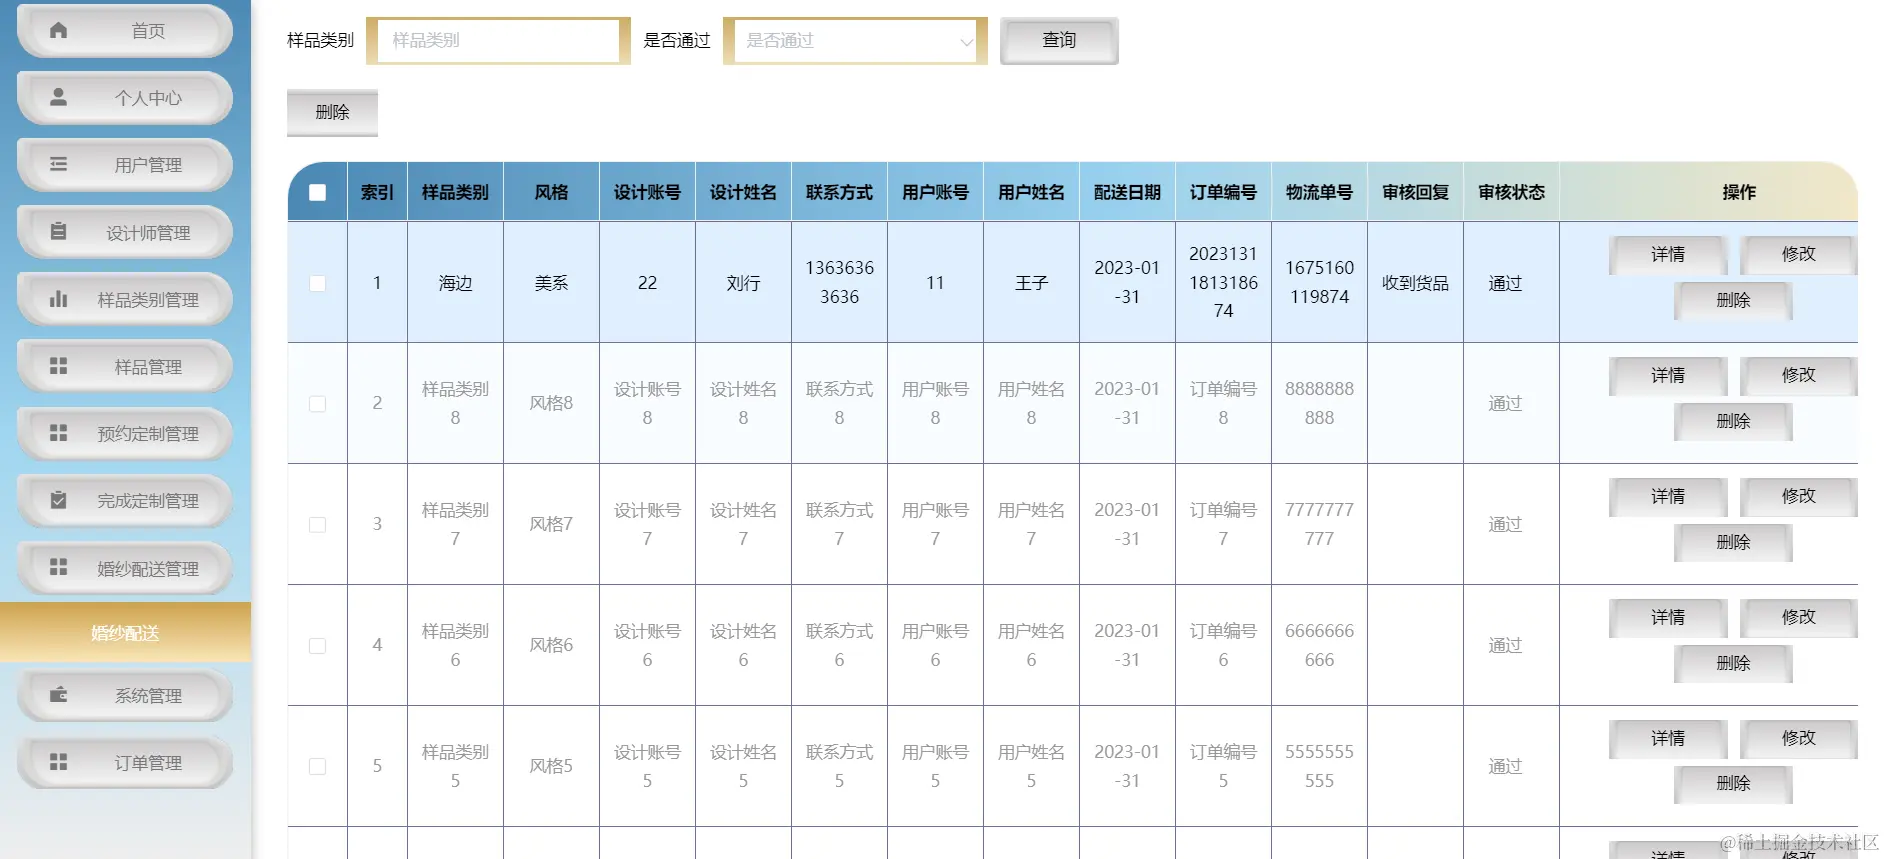Click the 收到货品 cell in row 1

pos(1415,283)
